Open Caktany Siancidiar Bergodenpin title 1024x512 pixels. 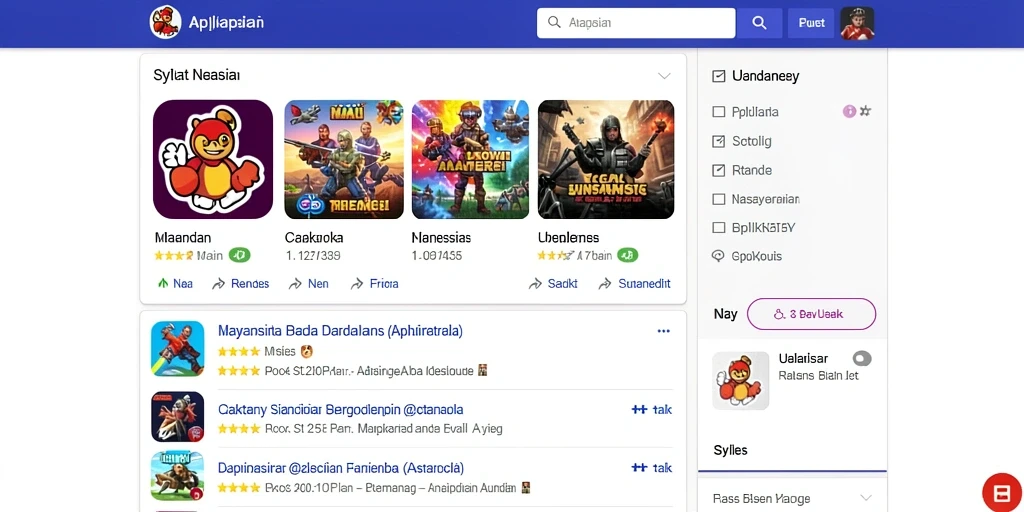point(340,410)
